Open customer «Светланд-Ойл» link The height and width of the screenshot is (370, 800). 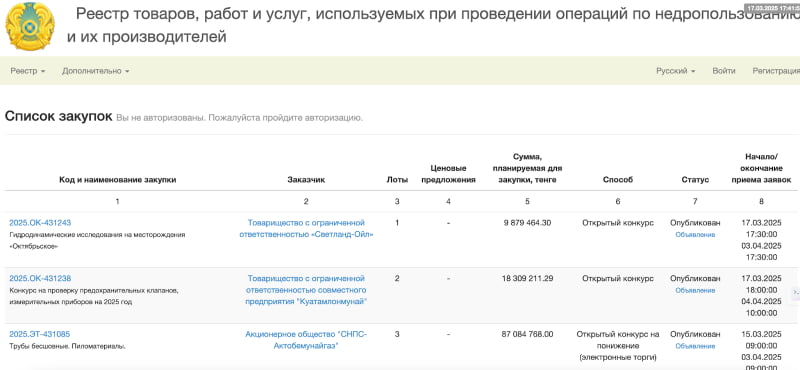(306, 229)
